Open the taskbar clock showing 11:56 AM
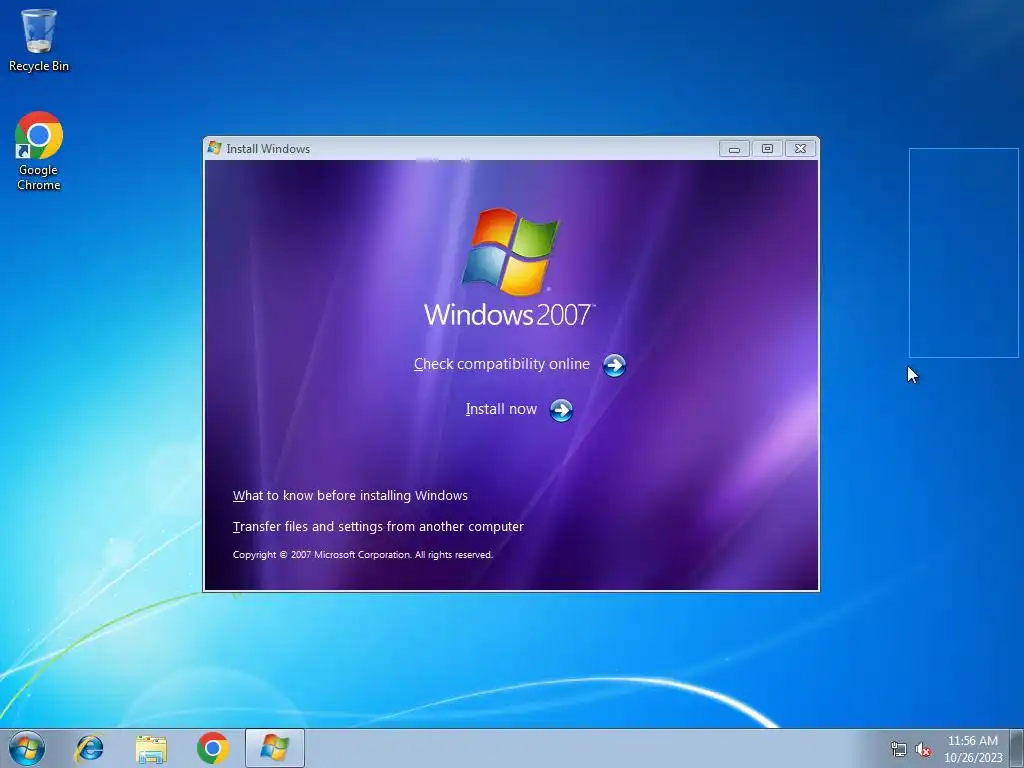Viewport: 1024px width, 768px height. point(973,749)
